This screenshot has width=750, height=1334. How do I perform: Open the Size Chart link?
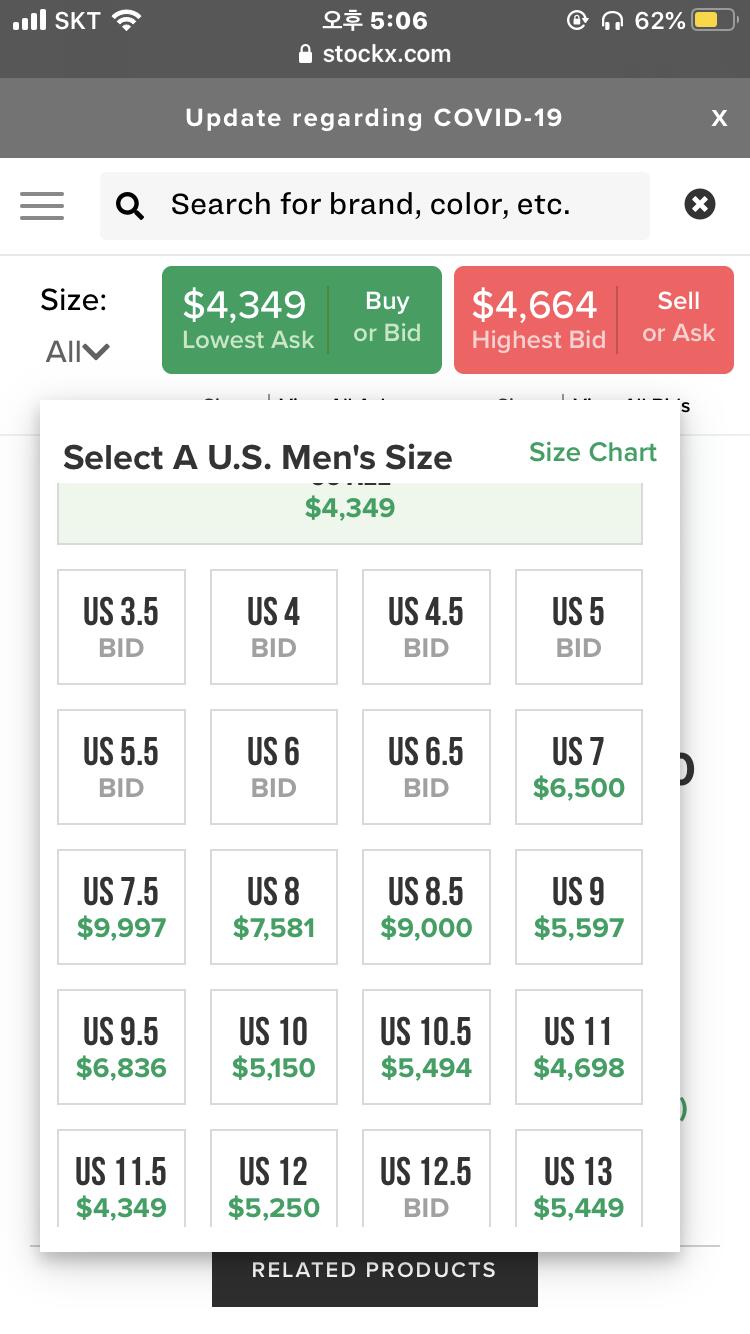[x=592, y=452]
